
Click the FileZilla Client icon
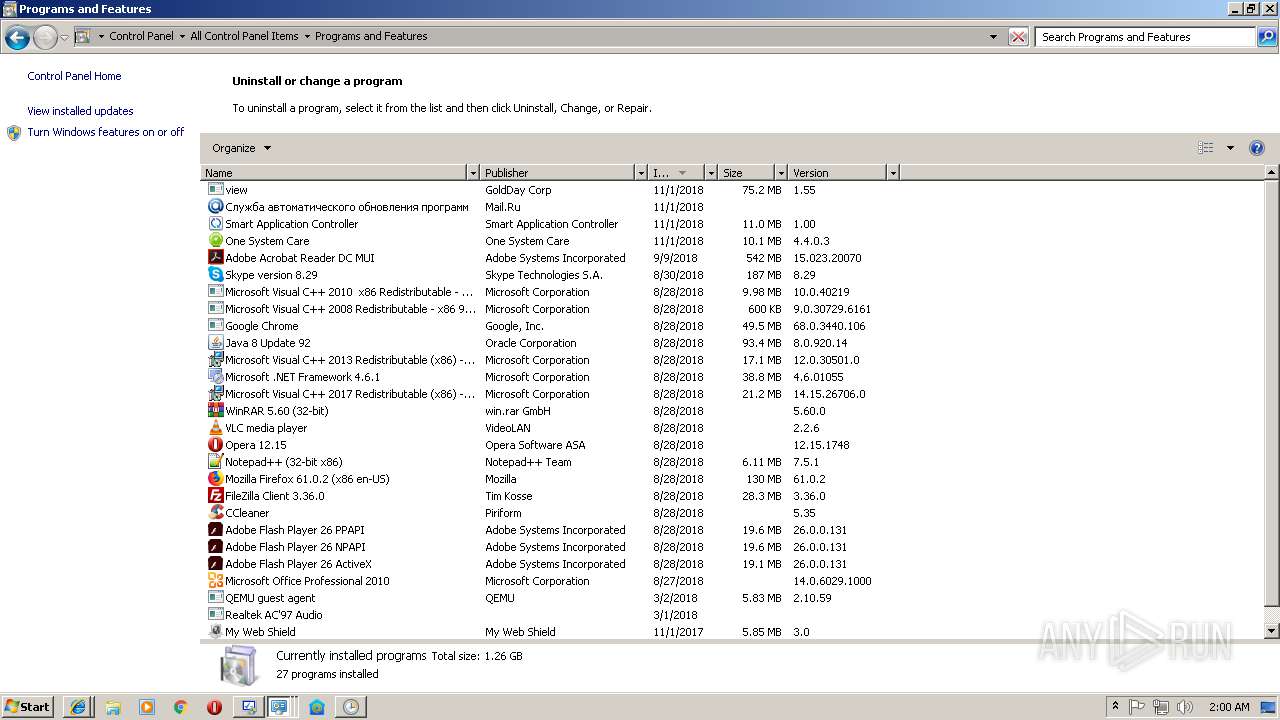(x=215, y=496)
